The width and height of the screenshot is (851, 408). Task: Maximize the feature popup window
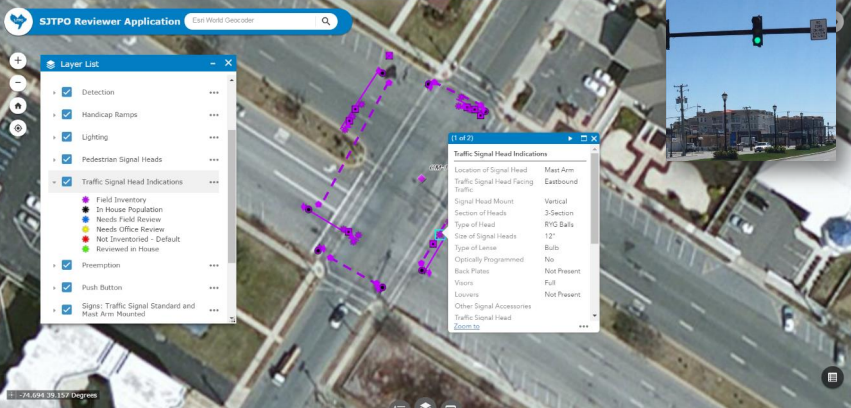point(584,138)
